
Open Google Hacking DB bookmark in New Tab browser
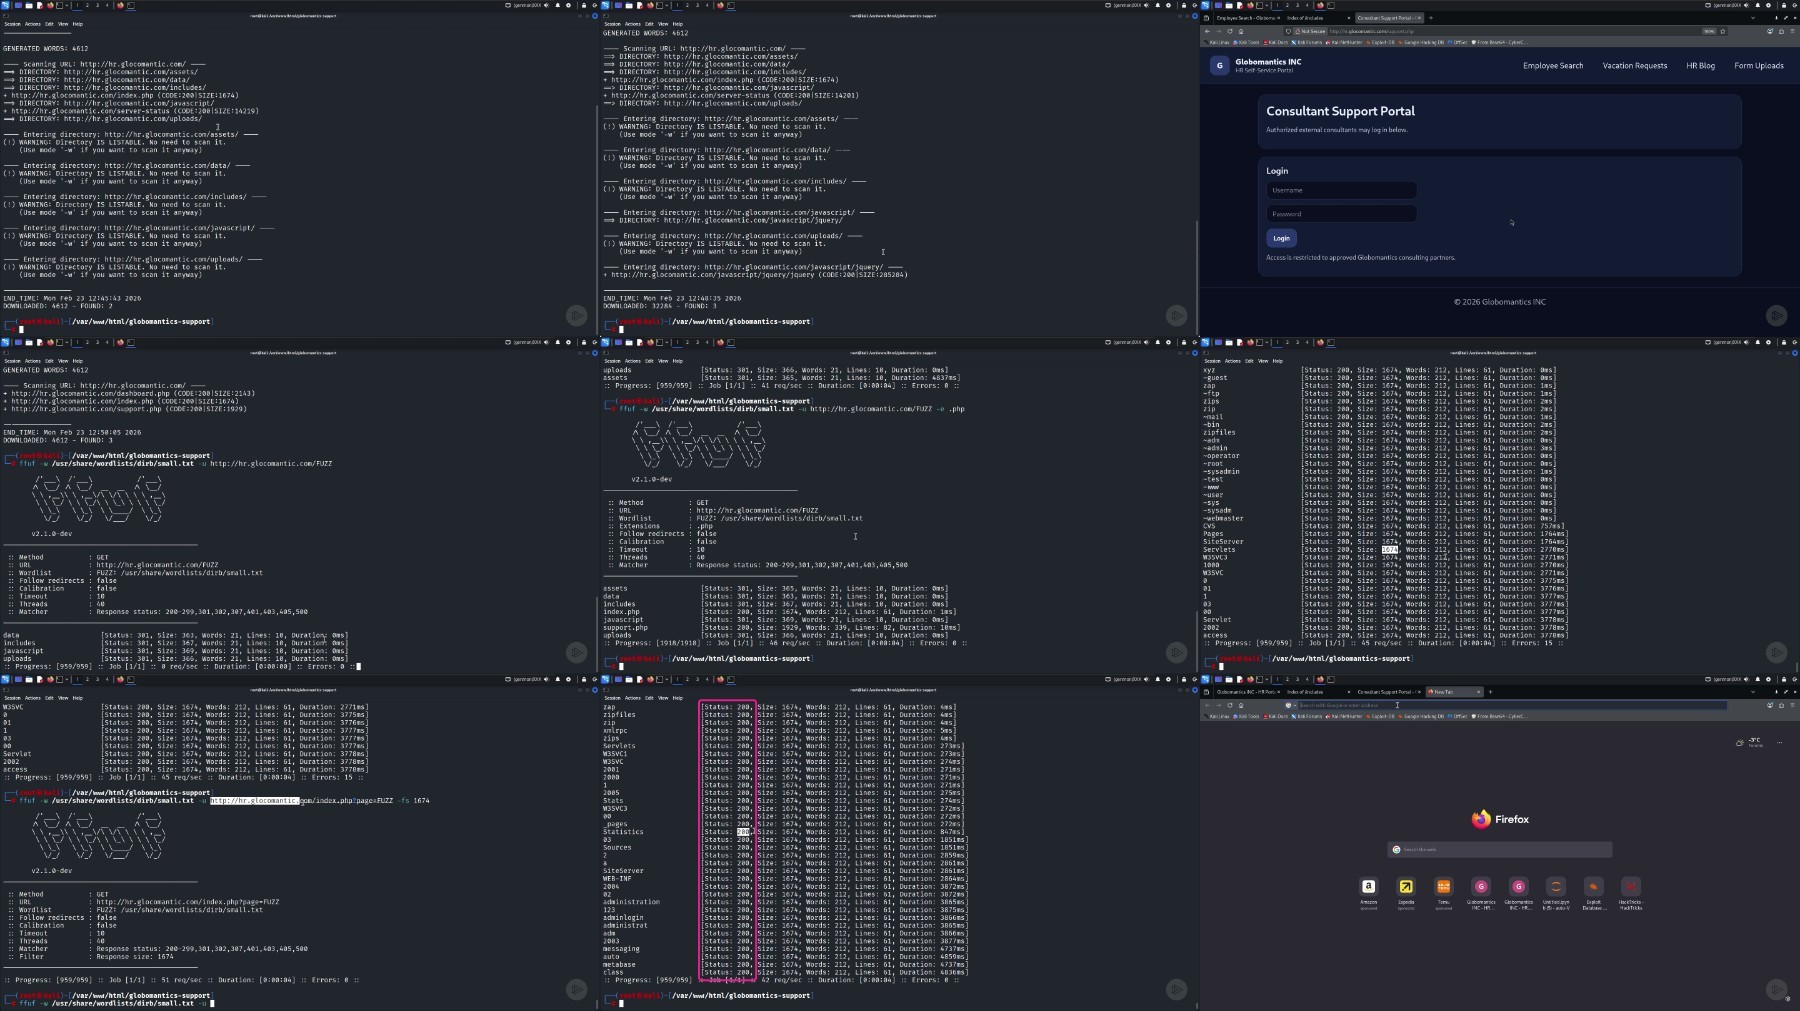point(1421,717)
